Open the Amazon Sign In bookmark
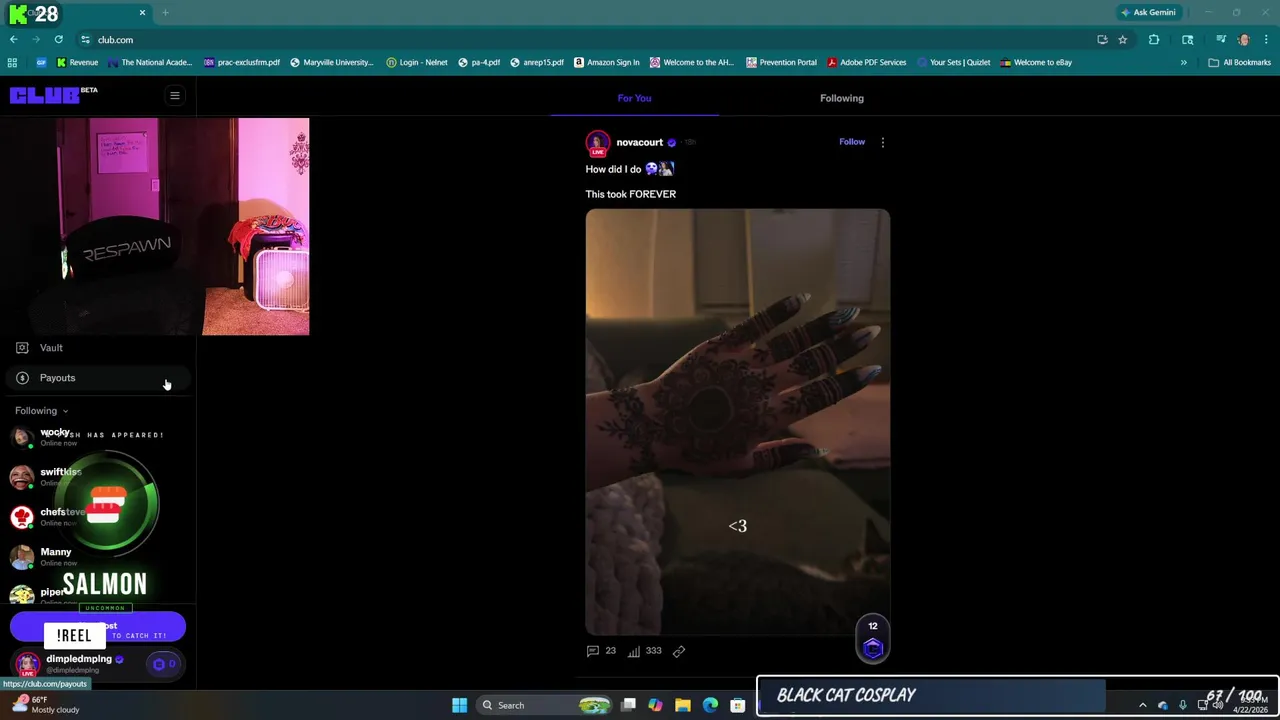 [607, 62]
